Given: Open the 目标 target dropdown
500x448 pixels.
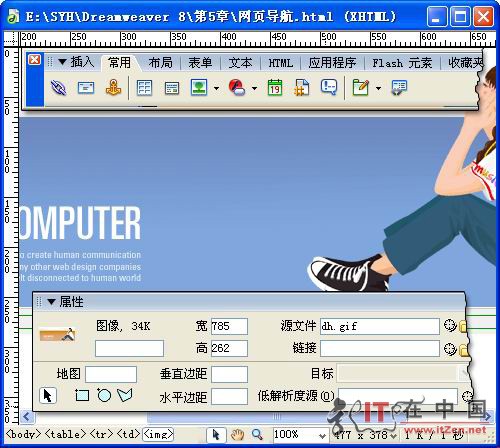Looking at the screenshot, I should (x=403, y=373).
